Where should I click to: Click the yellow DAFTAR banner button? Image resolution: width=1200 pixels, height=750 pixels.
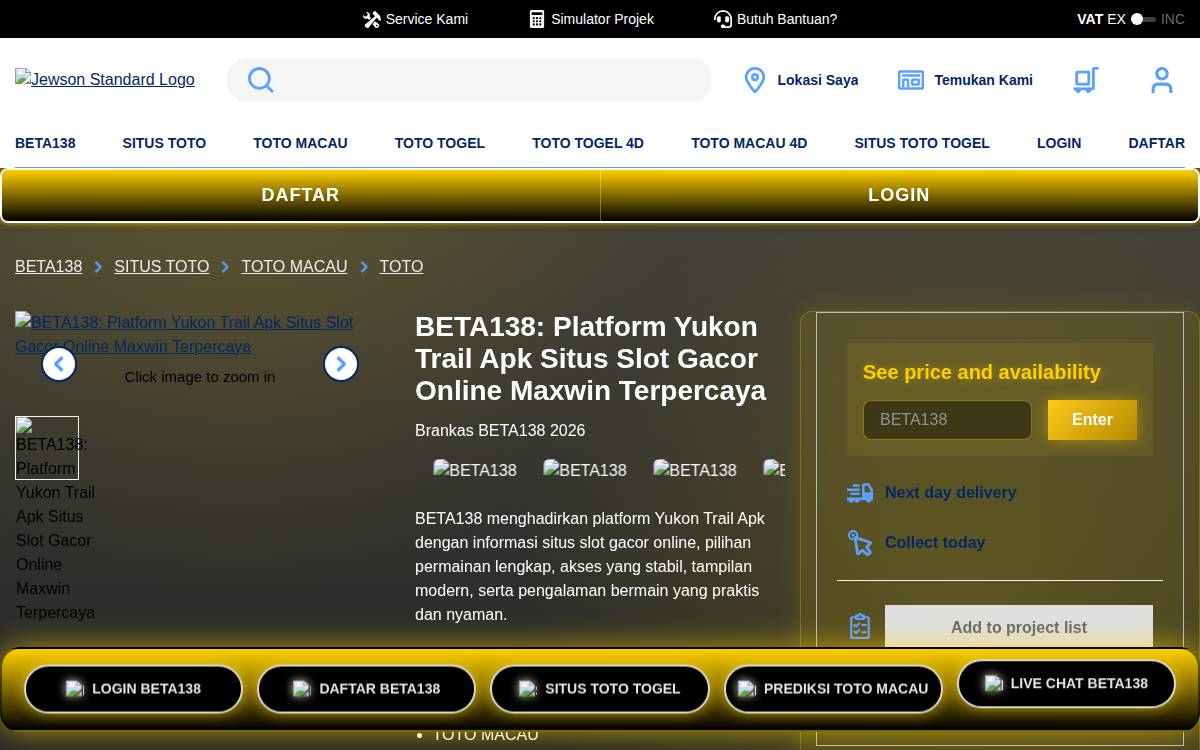point(301,195)
